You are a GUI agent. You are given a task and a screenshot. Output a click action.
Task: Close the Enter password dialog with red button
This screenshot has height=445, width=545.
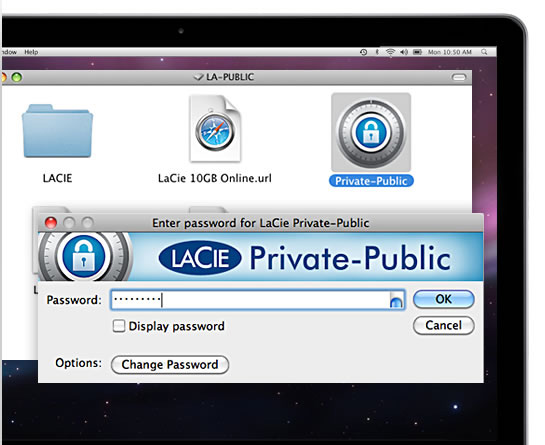pos(51,222)
